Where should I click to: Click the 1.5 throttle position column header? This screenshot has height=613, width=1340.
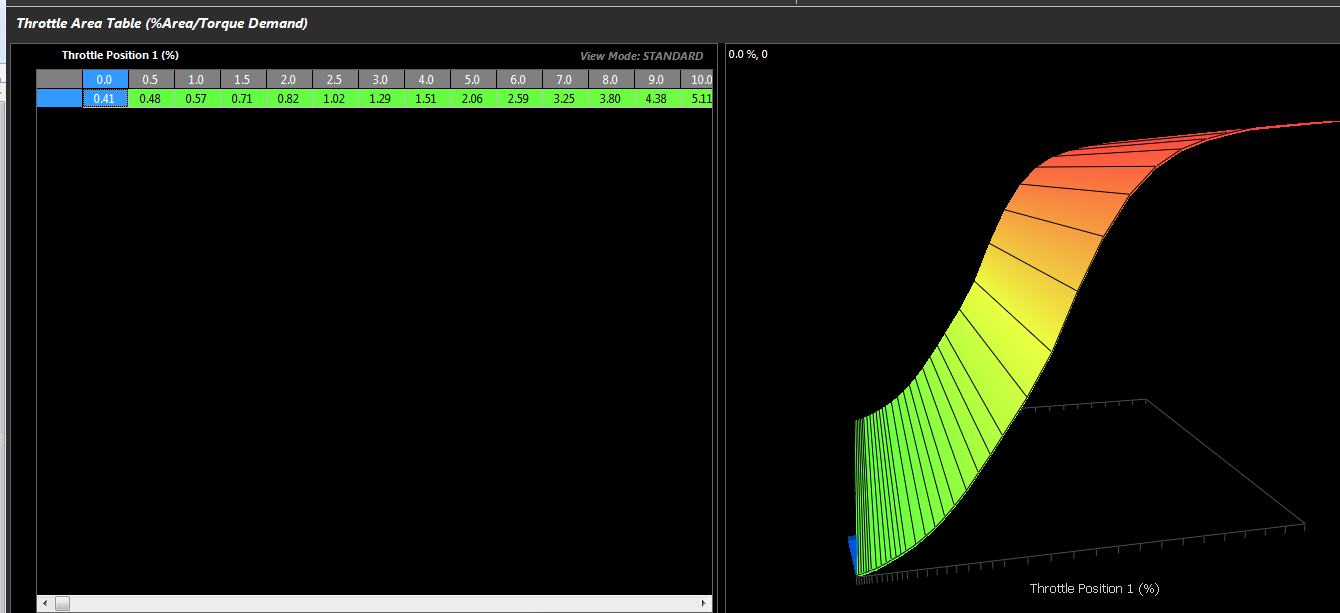tap(243, 79)
